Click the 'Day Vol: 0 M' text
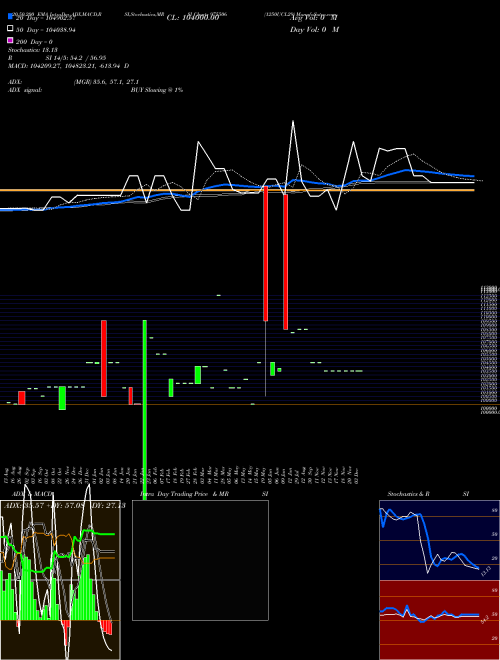 click(x=314, y=29)
